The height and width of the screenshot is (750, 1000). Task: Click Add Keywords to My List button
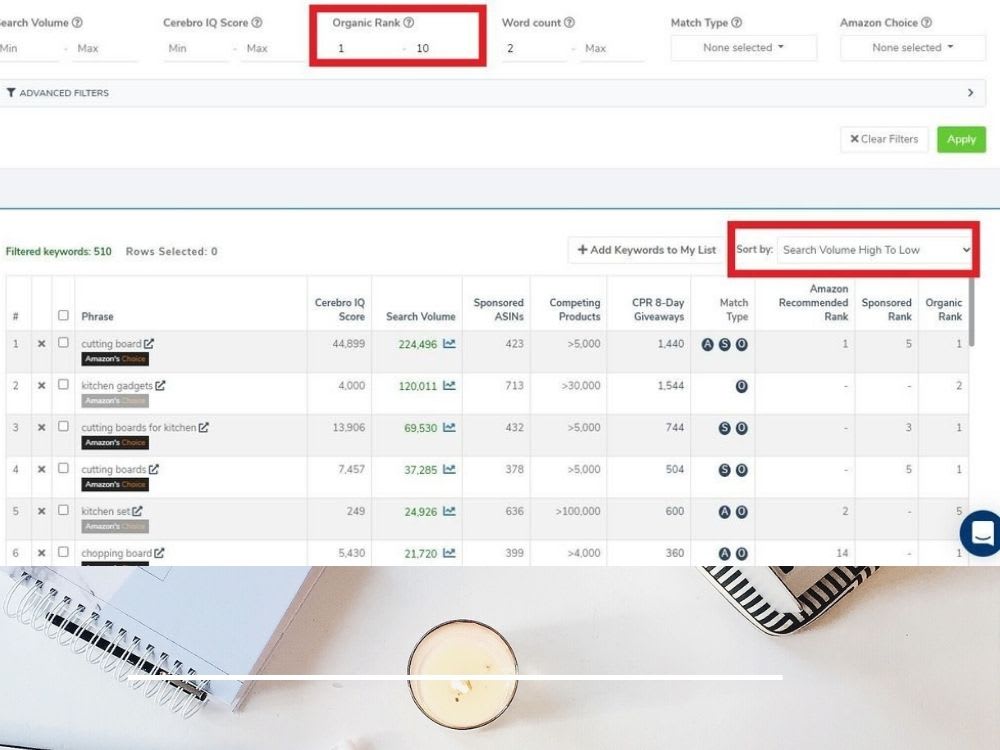pyautogui.click(x=646, y=250)
